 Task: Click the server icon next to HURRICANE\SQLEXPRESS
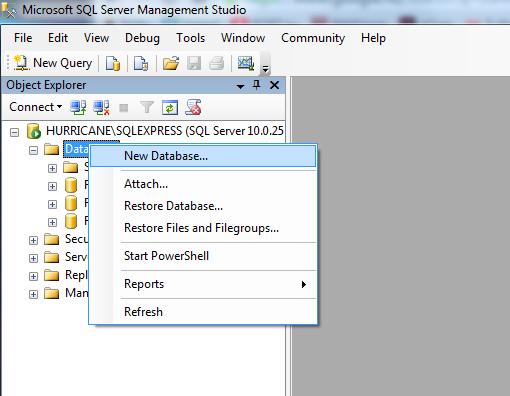[x=34, y=131]
